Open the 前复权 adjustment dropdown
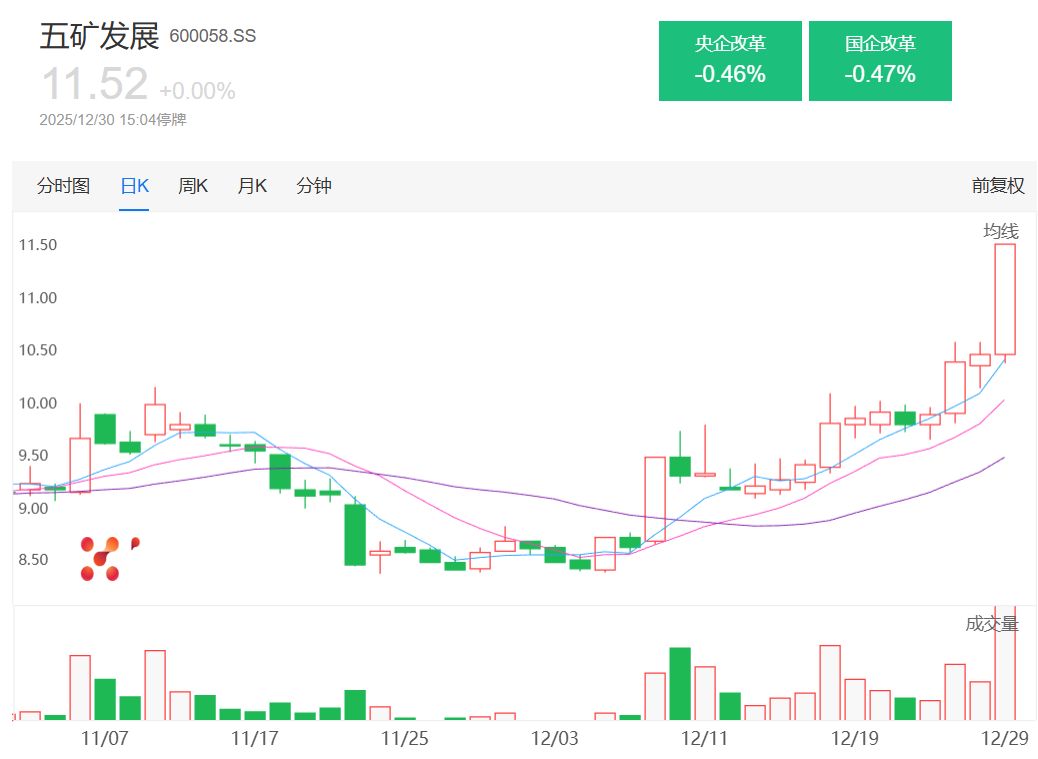 pyautogui.click(x=998, y=186)
